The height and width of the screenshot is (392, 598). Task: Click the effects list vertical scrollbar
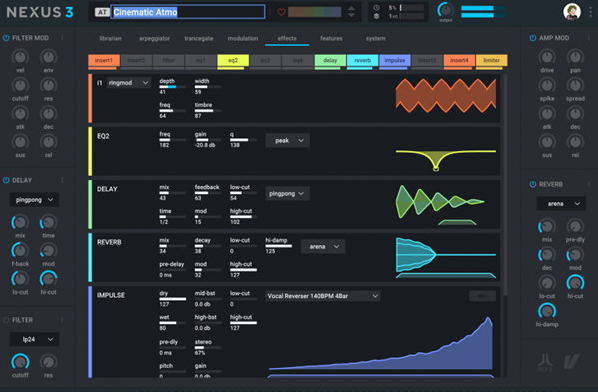point(506,185)
